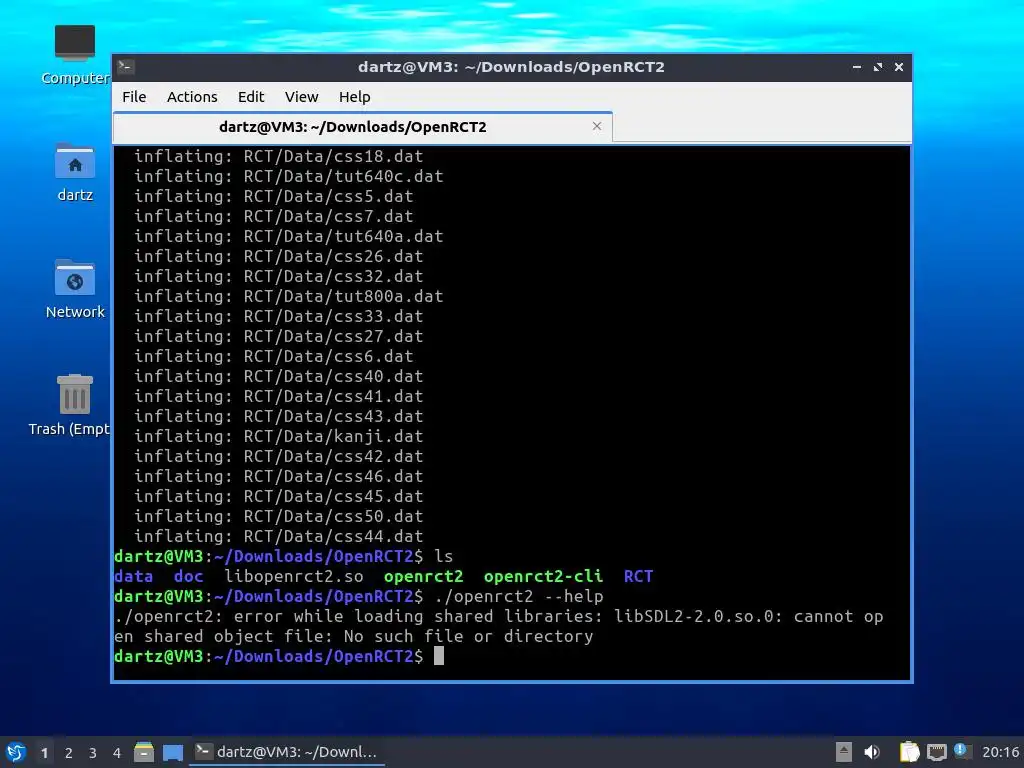The image size is (1024, 768).
Task: Close the terminal tab
Action: point(597,126)
